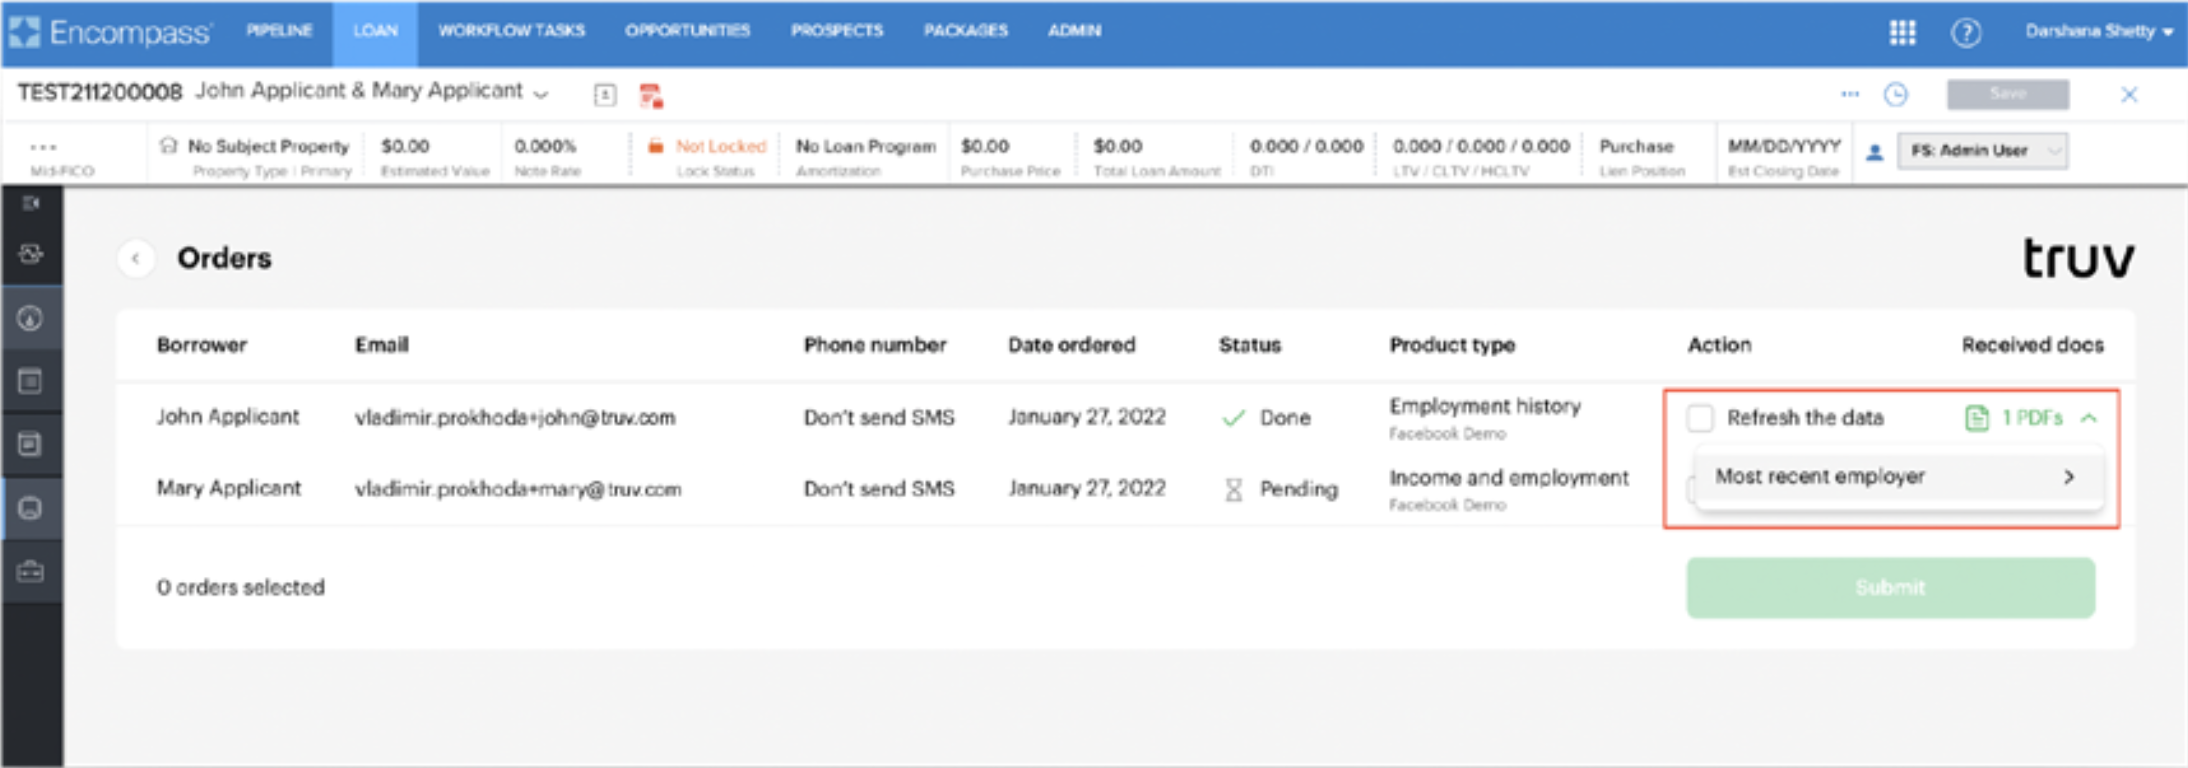2188x768 pixels.
Task: Click the blue user person icon
Action: 1875,152
